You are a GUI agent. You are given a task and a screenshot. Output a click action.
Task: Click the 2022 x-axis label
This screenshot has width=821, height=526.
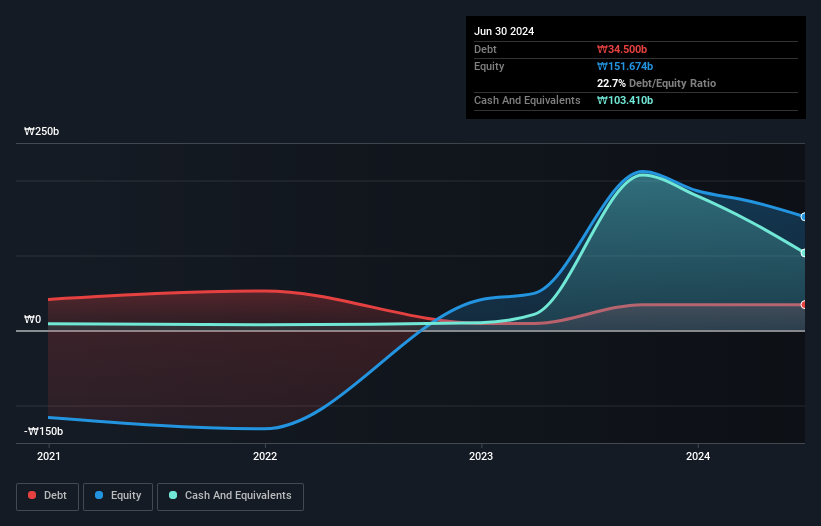[265, 456]
